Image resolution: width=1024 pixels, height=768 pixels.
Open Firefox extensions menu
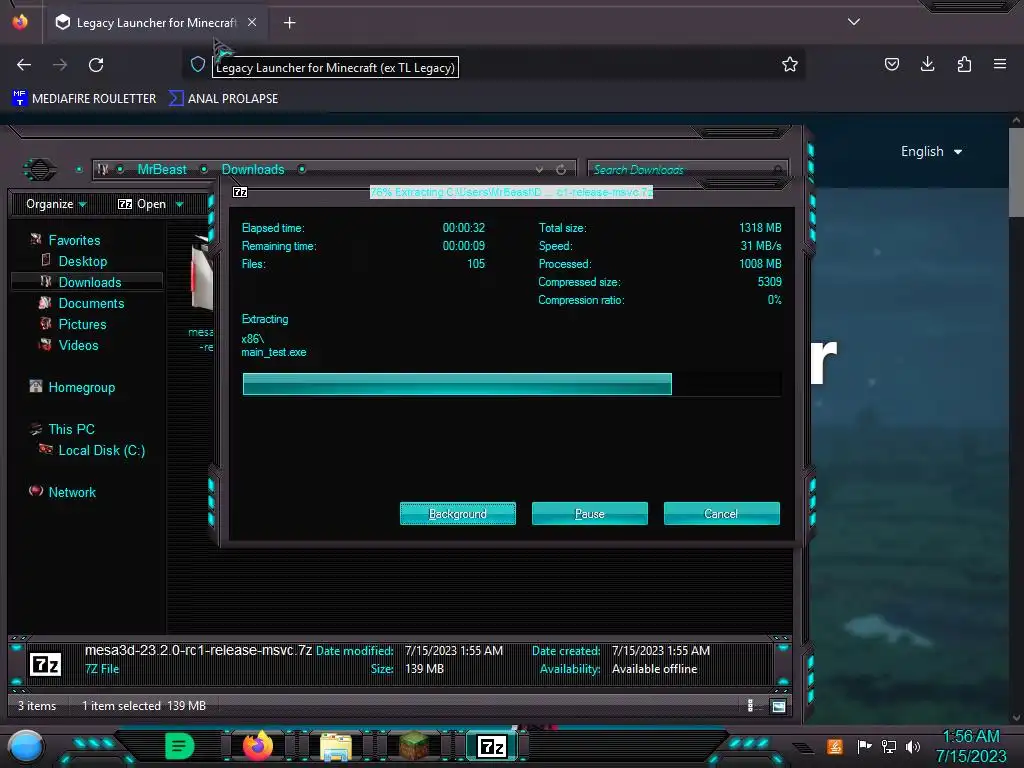point(964,64)
